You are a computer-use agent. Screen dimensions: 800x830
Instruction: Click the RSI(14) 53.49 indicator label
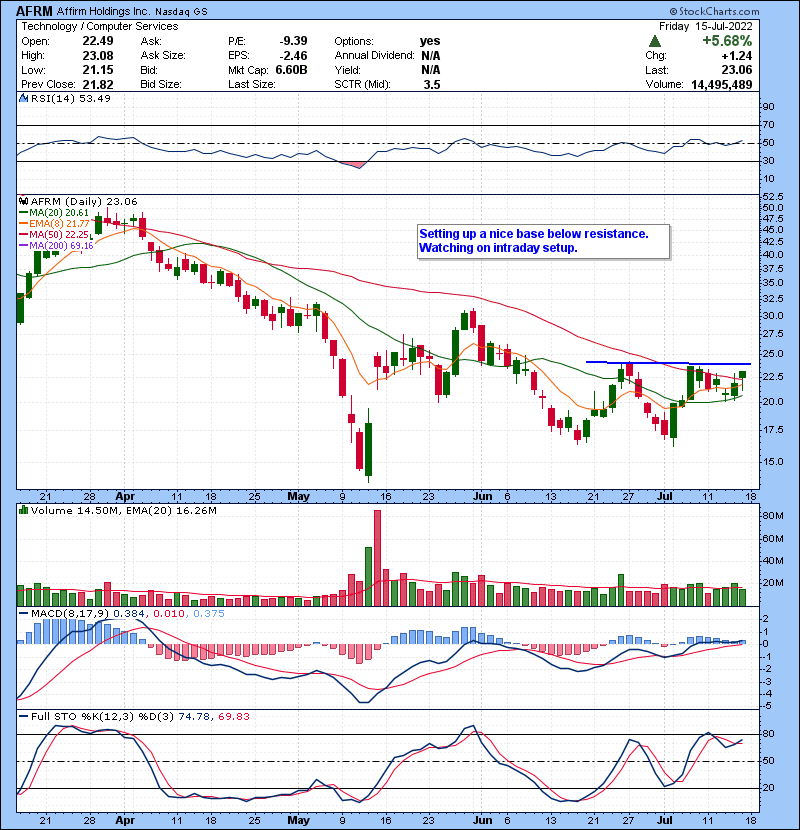coord(70,98)
